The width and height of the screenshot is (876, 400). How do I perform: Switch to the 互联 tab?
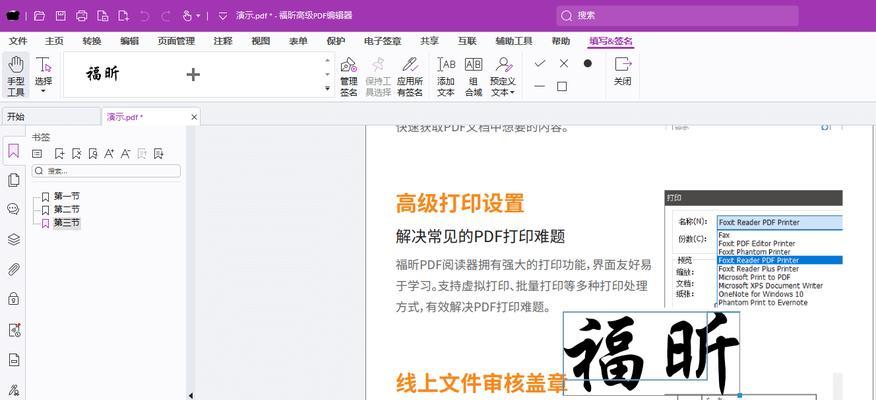click(x=466, y=41)
